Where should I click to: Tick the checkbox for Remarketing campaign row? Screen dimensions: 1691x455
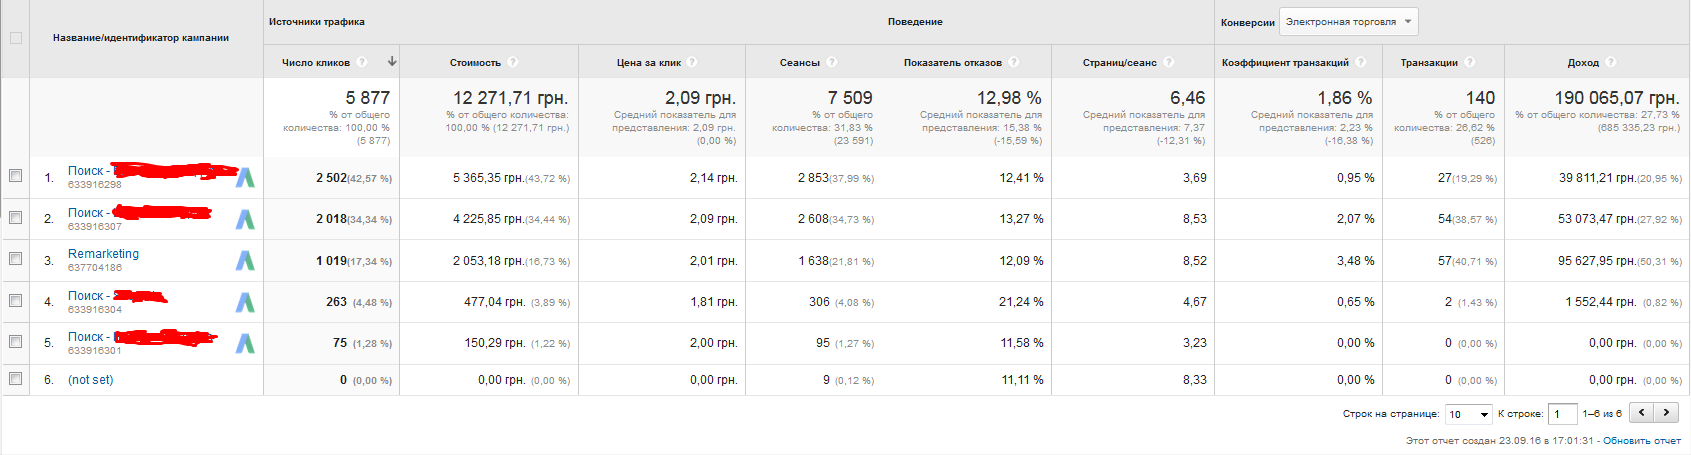tap(15, 258)
